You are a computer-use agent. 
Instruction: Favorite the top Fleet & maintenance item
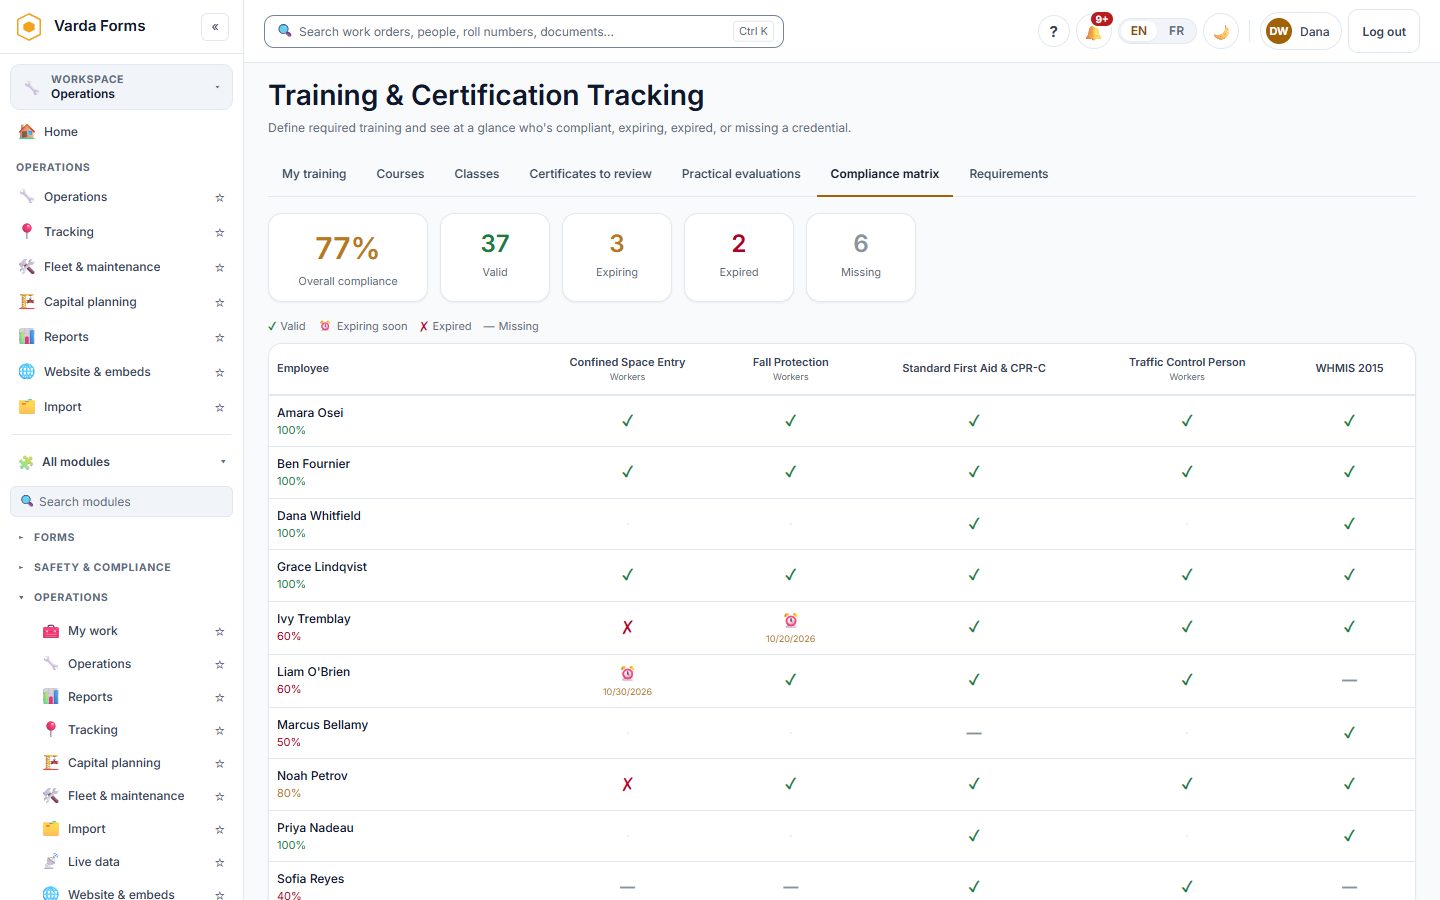coord(220,268)
